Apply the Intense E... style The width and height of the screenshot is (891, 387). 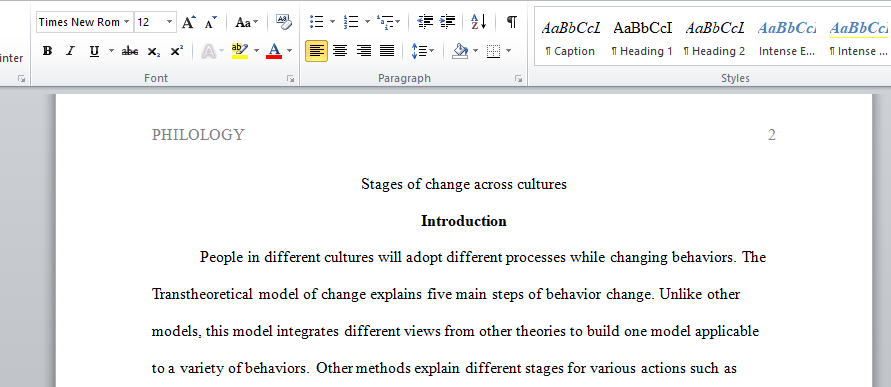tap(787, 38)
